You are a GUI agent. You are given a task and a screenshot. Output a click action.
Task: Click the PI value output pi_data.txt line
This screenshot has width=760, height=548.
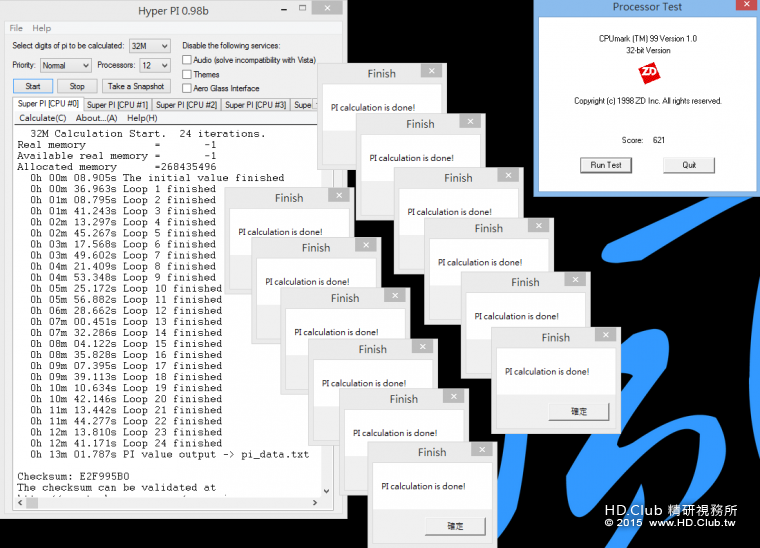170,454
